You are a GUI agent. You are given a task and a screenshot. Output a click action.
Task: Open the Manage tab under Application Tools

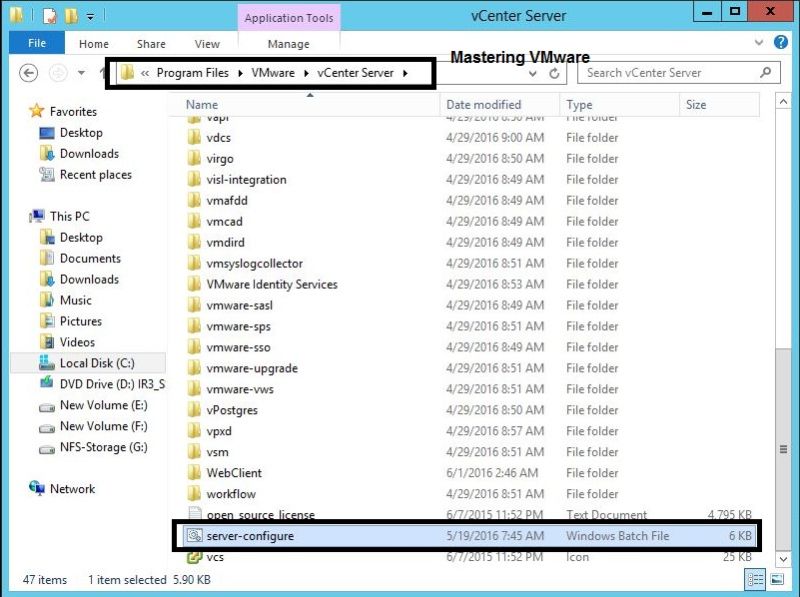pos(289,43)
